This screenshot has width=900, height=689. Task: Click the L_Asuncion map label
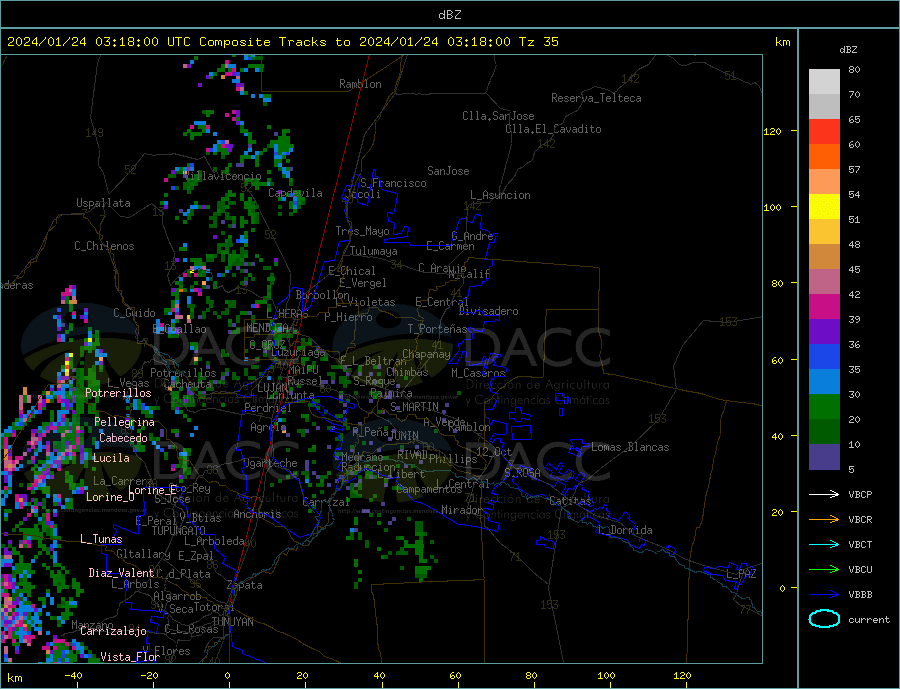pyautogui.click(x=501, y=195)
